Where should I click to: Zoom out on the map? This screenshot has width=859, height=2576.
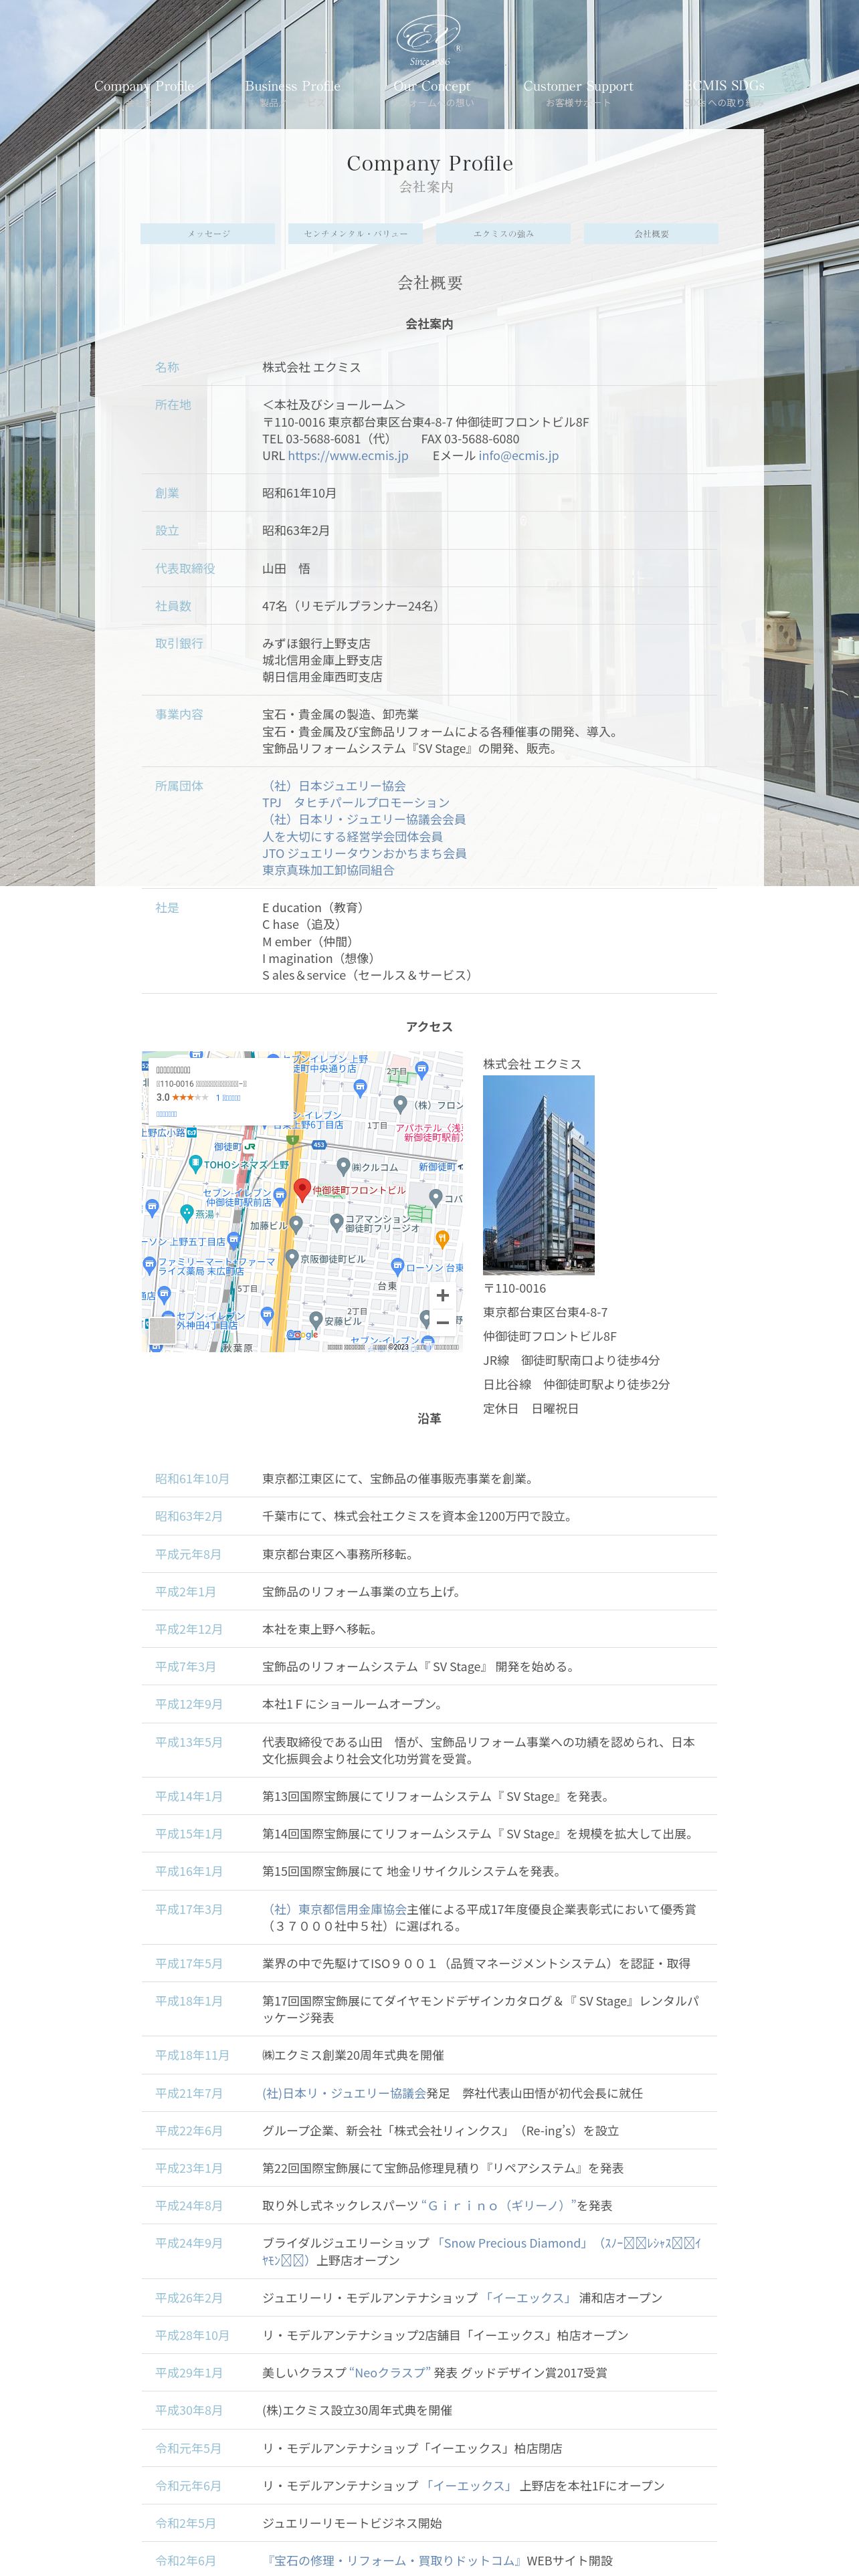coord(442,1322)
